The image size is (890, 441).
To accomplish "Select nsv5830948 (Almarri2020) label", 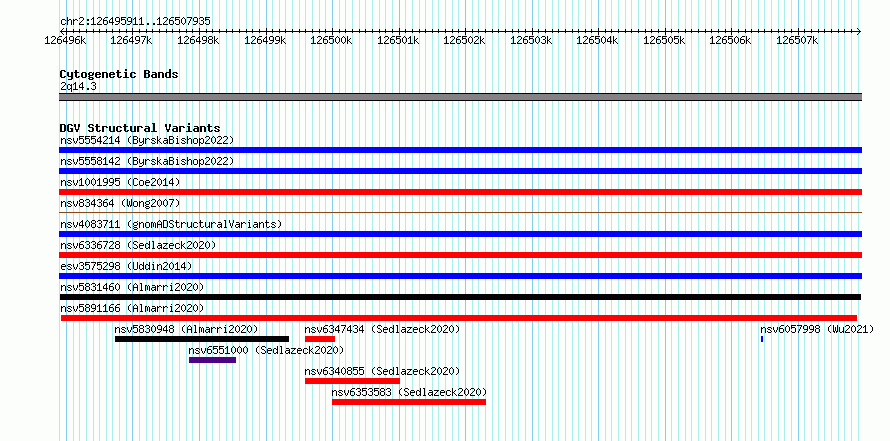I will 186,329.
